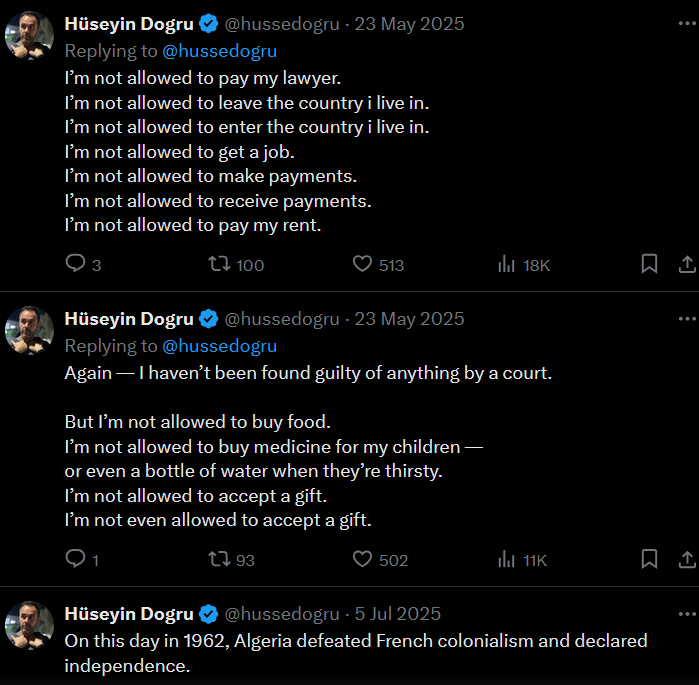Viewport: 699px width, 685px height.
Task: Like the tweet with 513 likes
Action: click(363, 264)
